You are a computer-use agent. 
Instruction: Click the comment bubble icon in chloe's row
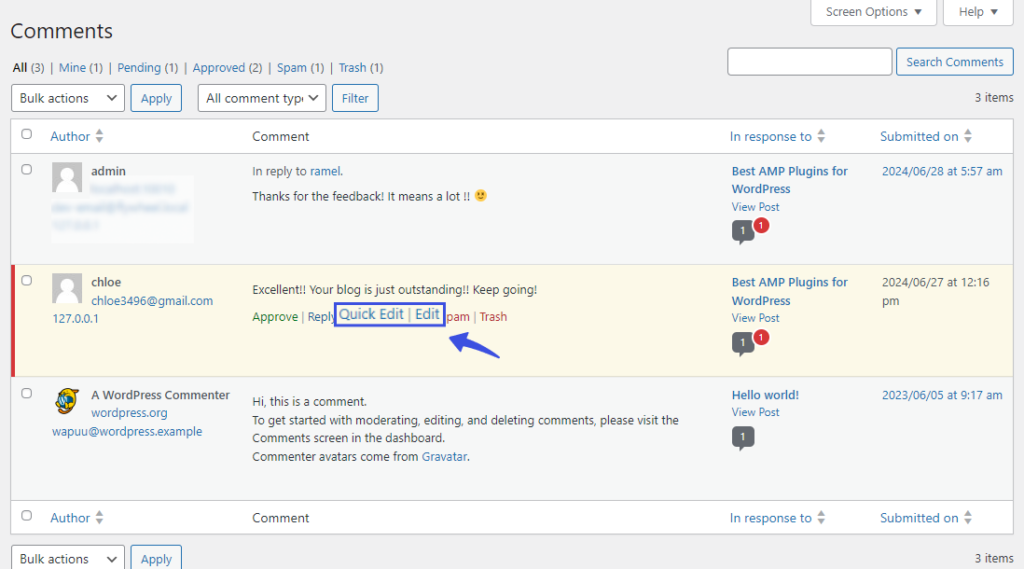coord(743,343)
